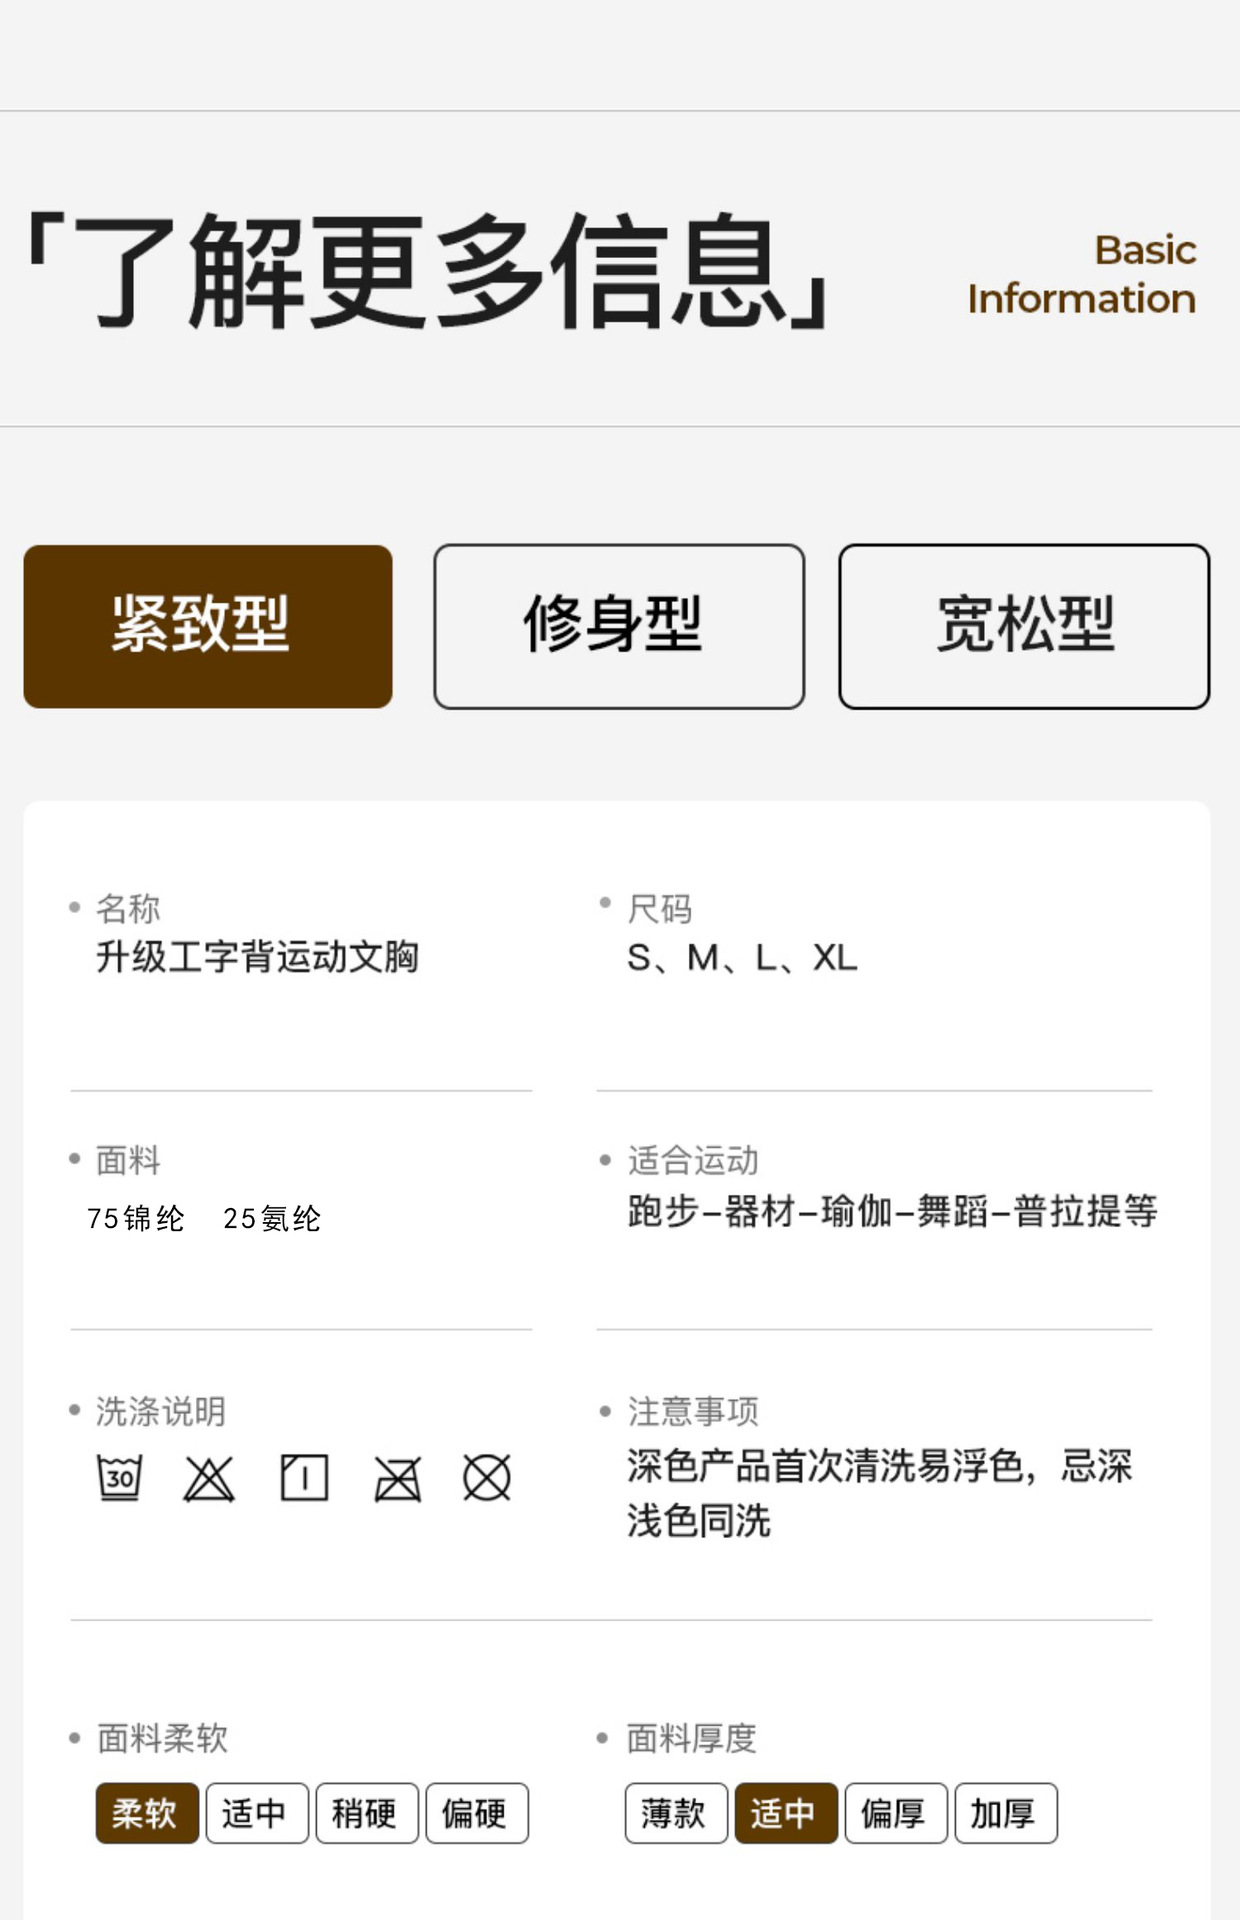
Task: Choose 偏硬 softness option
Action: point(477,1813)
